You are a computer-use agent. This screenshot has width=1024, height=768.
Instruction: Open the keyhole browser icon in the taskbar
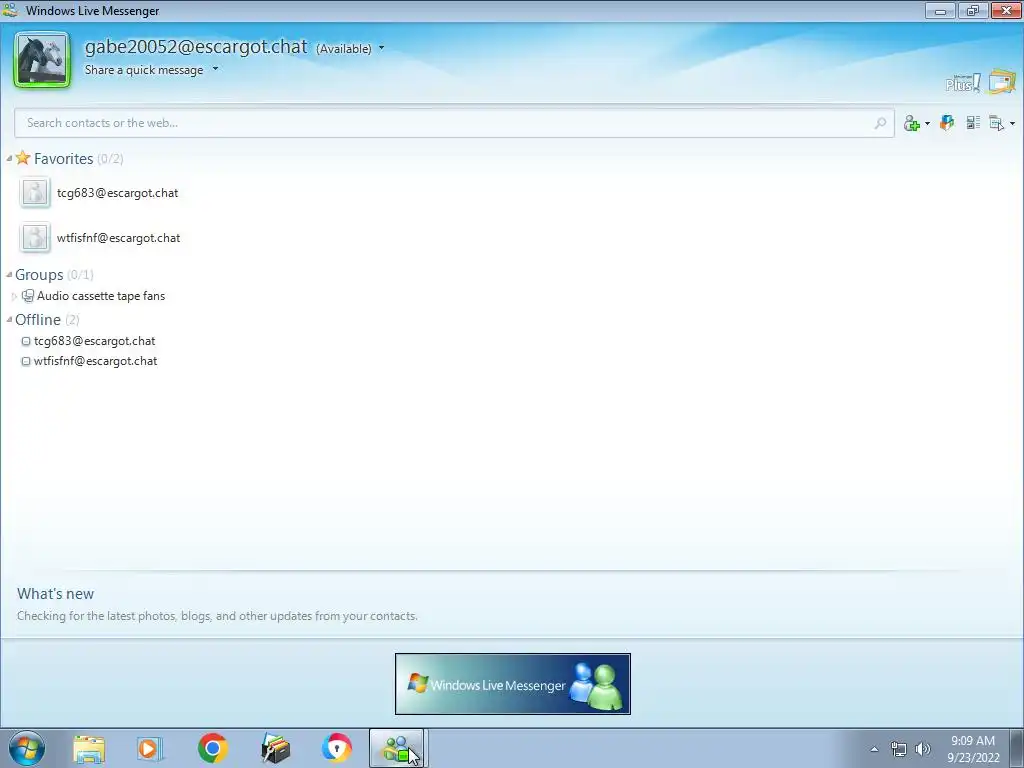(336, 748)
